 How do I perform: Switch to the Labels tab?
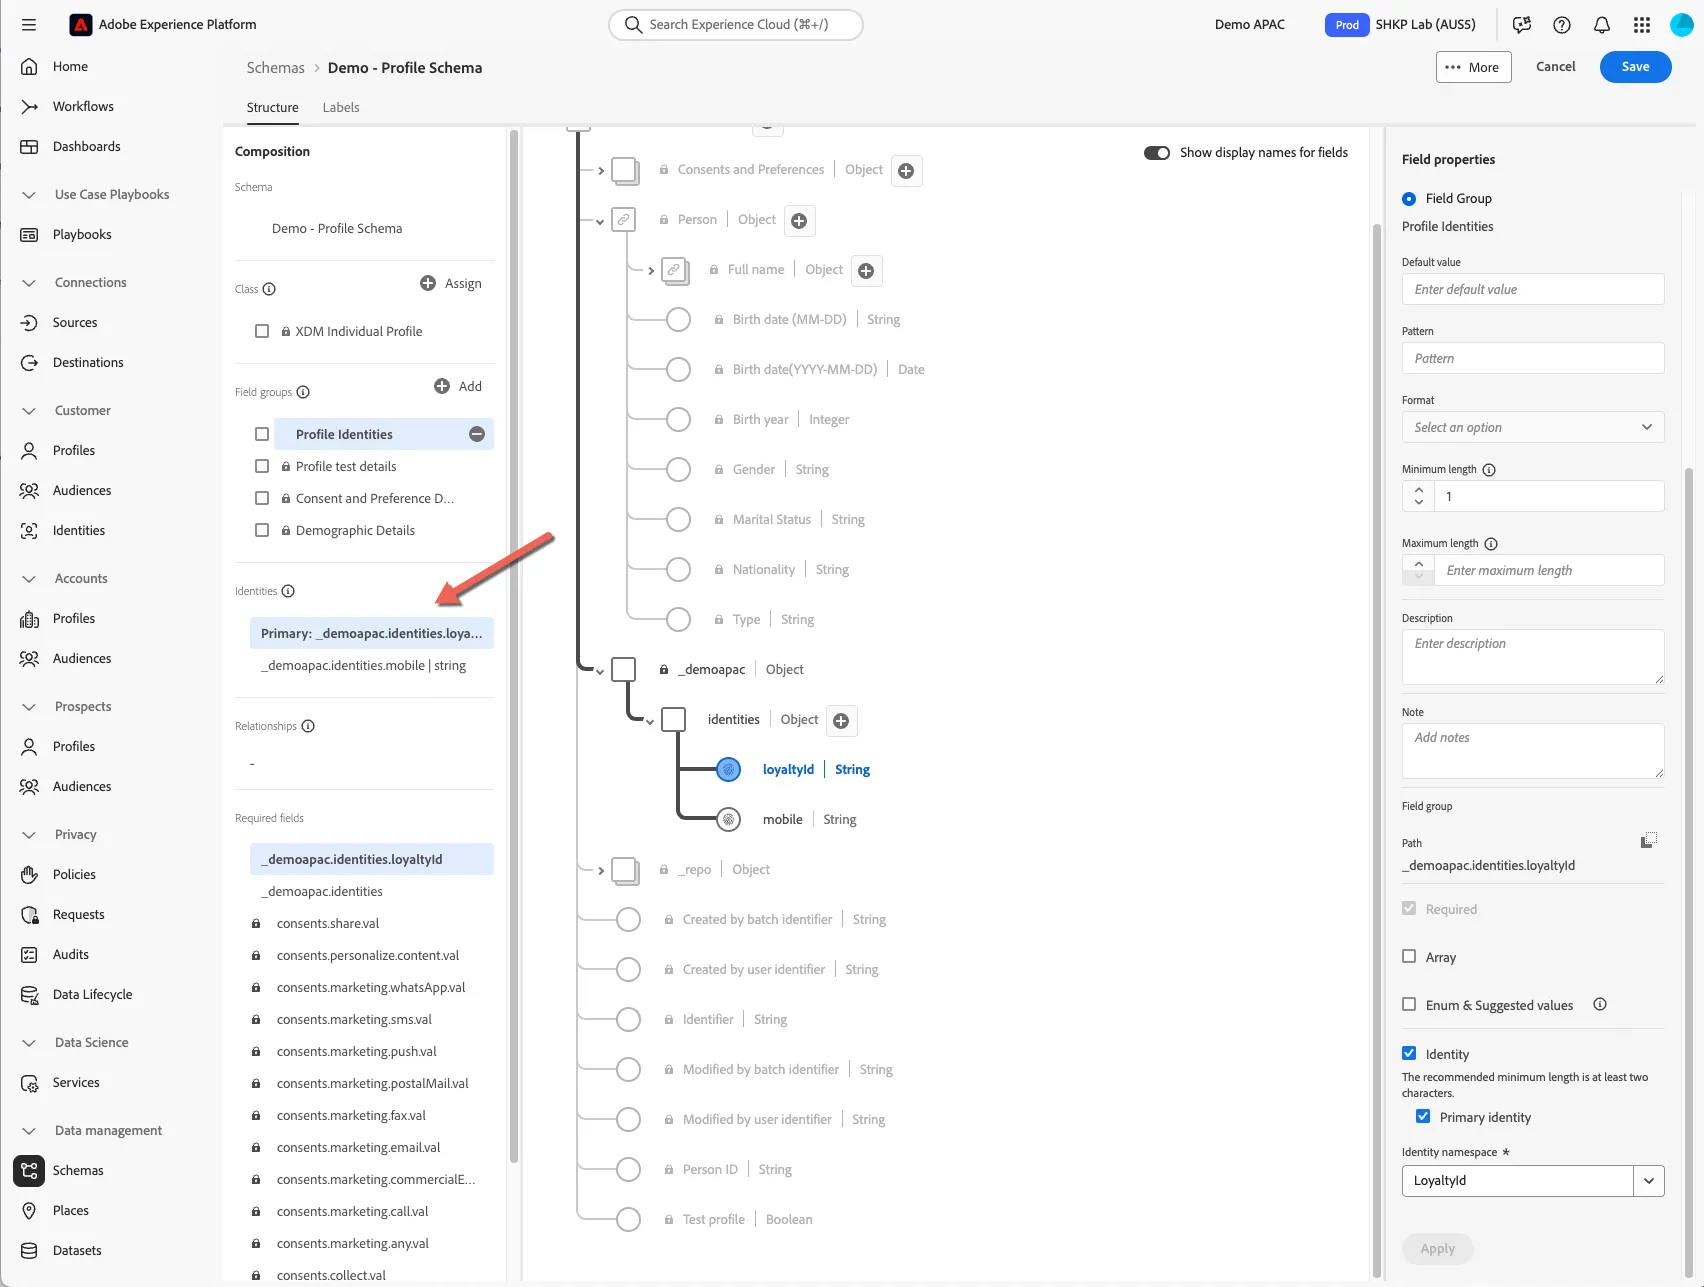click(x=341, y=108)
